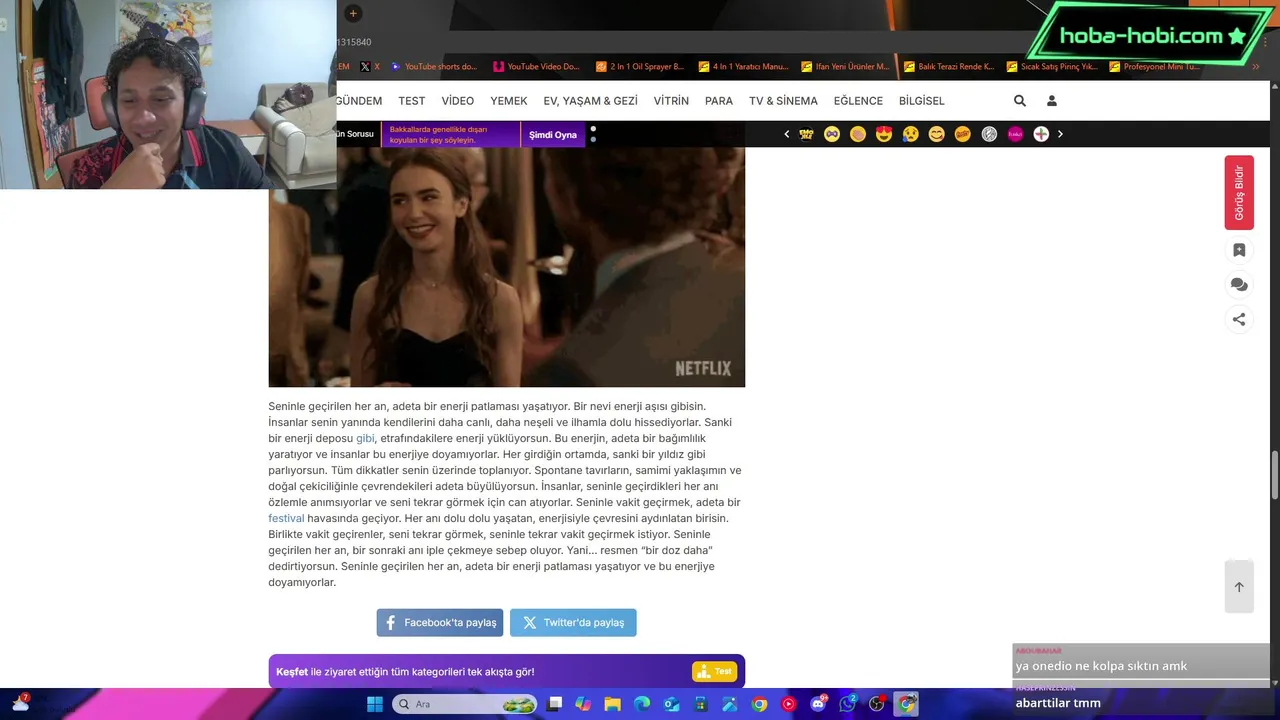Open the PARA menu item
This screenshot has height=720, width=1280.
tap(719, 101)
